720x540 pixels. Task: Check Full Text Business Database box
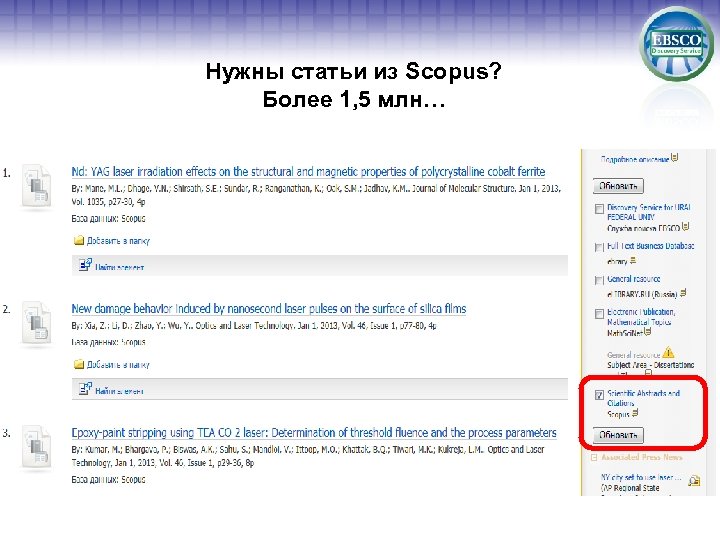pyautogui.click(x=599, y=248)
